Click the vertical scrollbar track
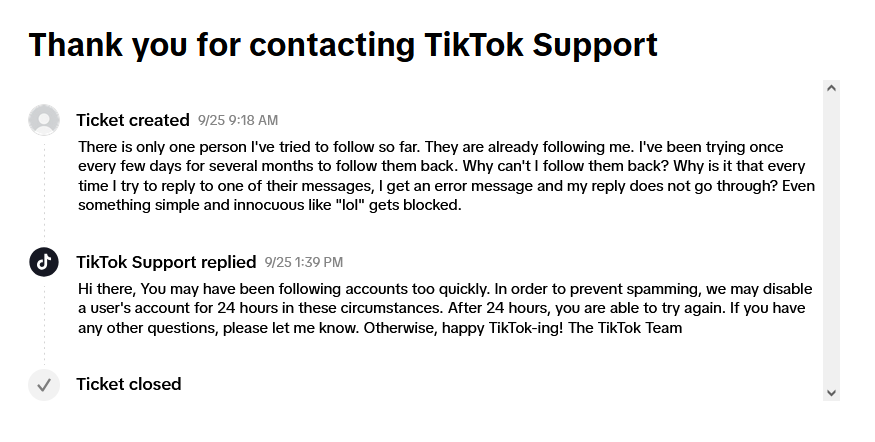875x442 pixels. click(x=831, y=240)
